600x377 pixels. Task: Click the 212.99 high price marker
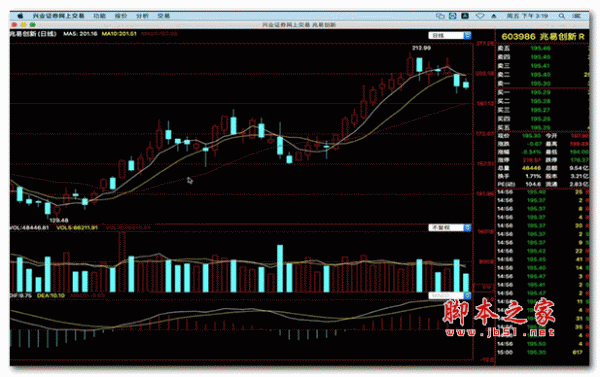pyautogui.click(x=421, y=48)
